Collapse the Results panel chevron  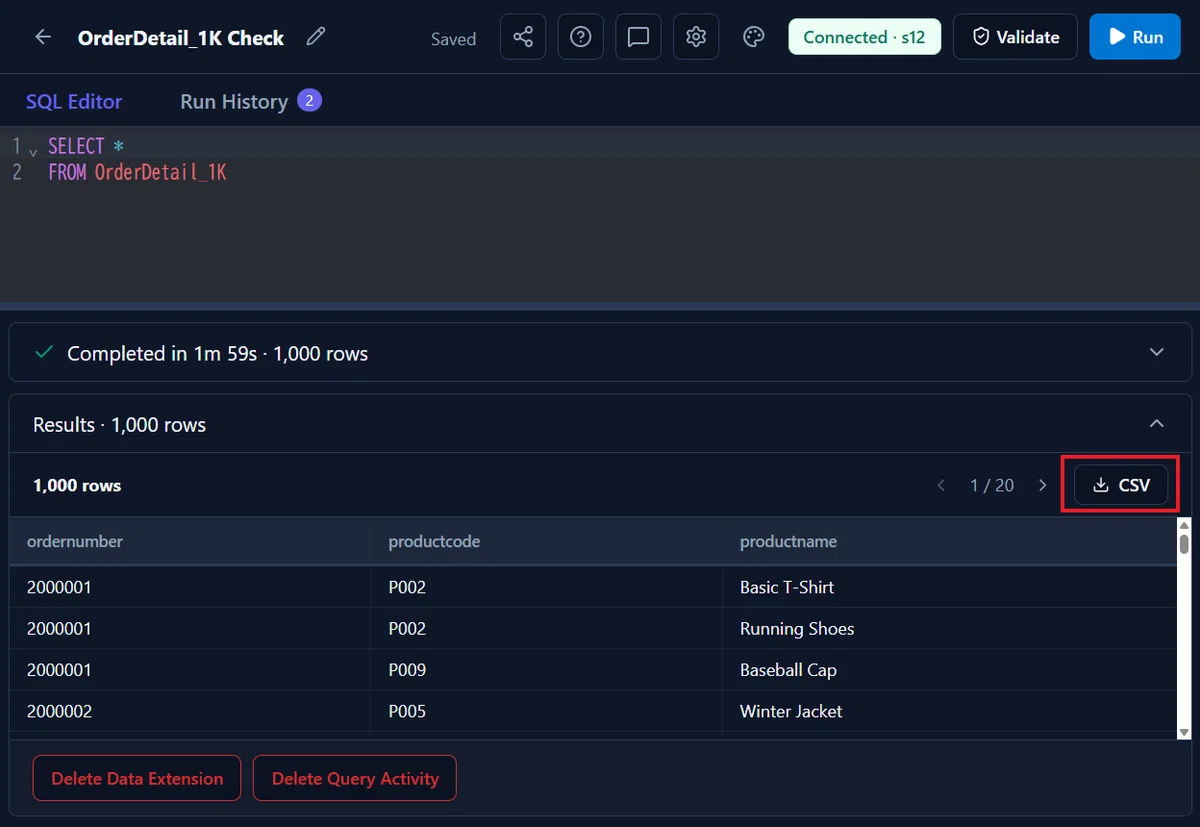pos(1157,424)
